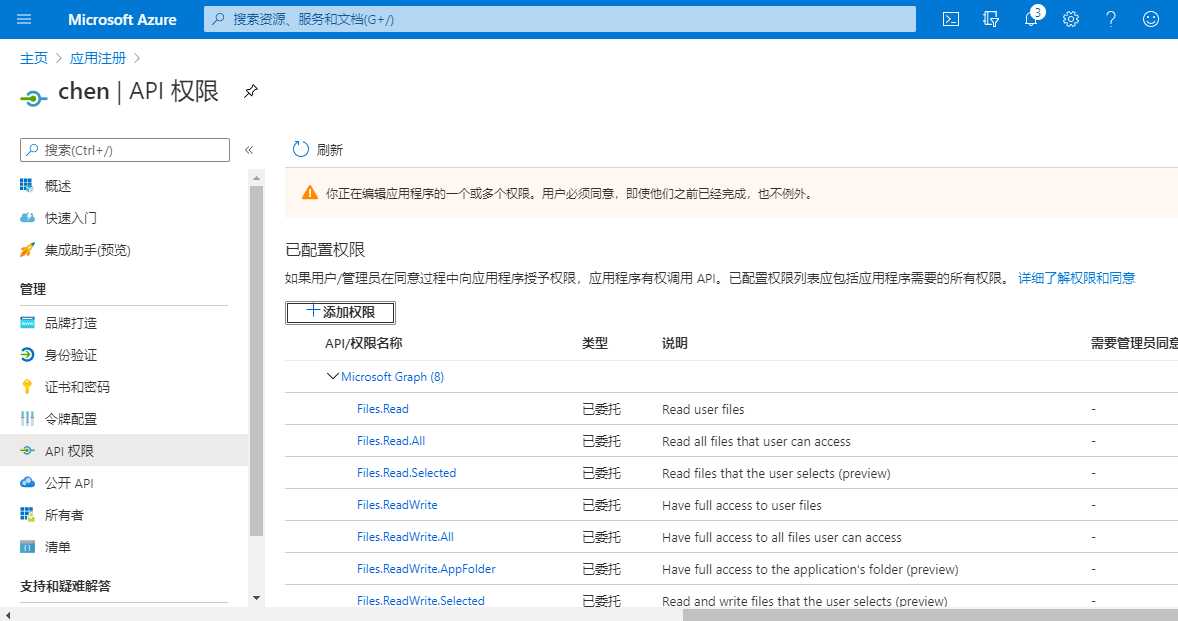Click the certificates and secrets key icon
The height and width of the screenshot is (621, 1178).
tap(27, 387)
